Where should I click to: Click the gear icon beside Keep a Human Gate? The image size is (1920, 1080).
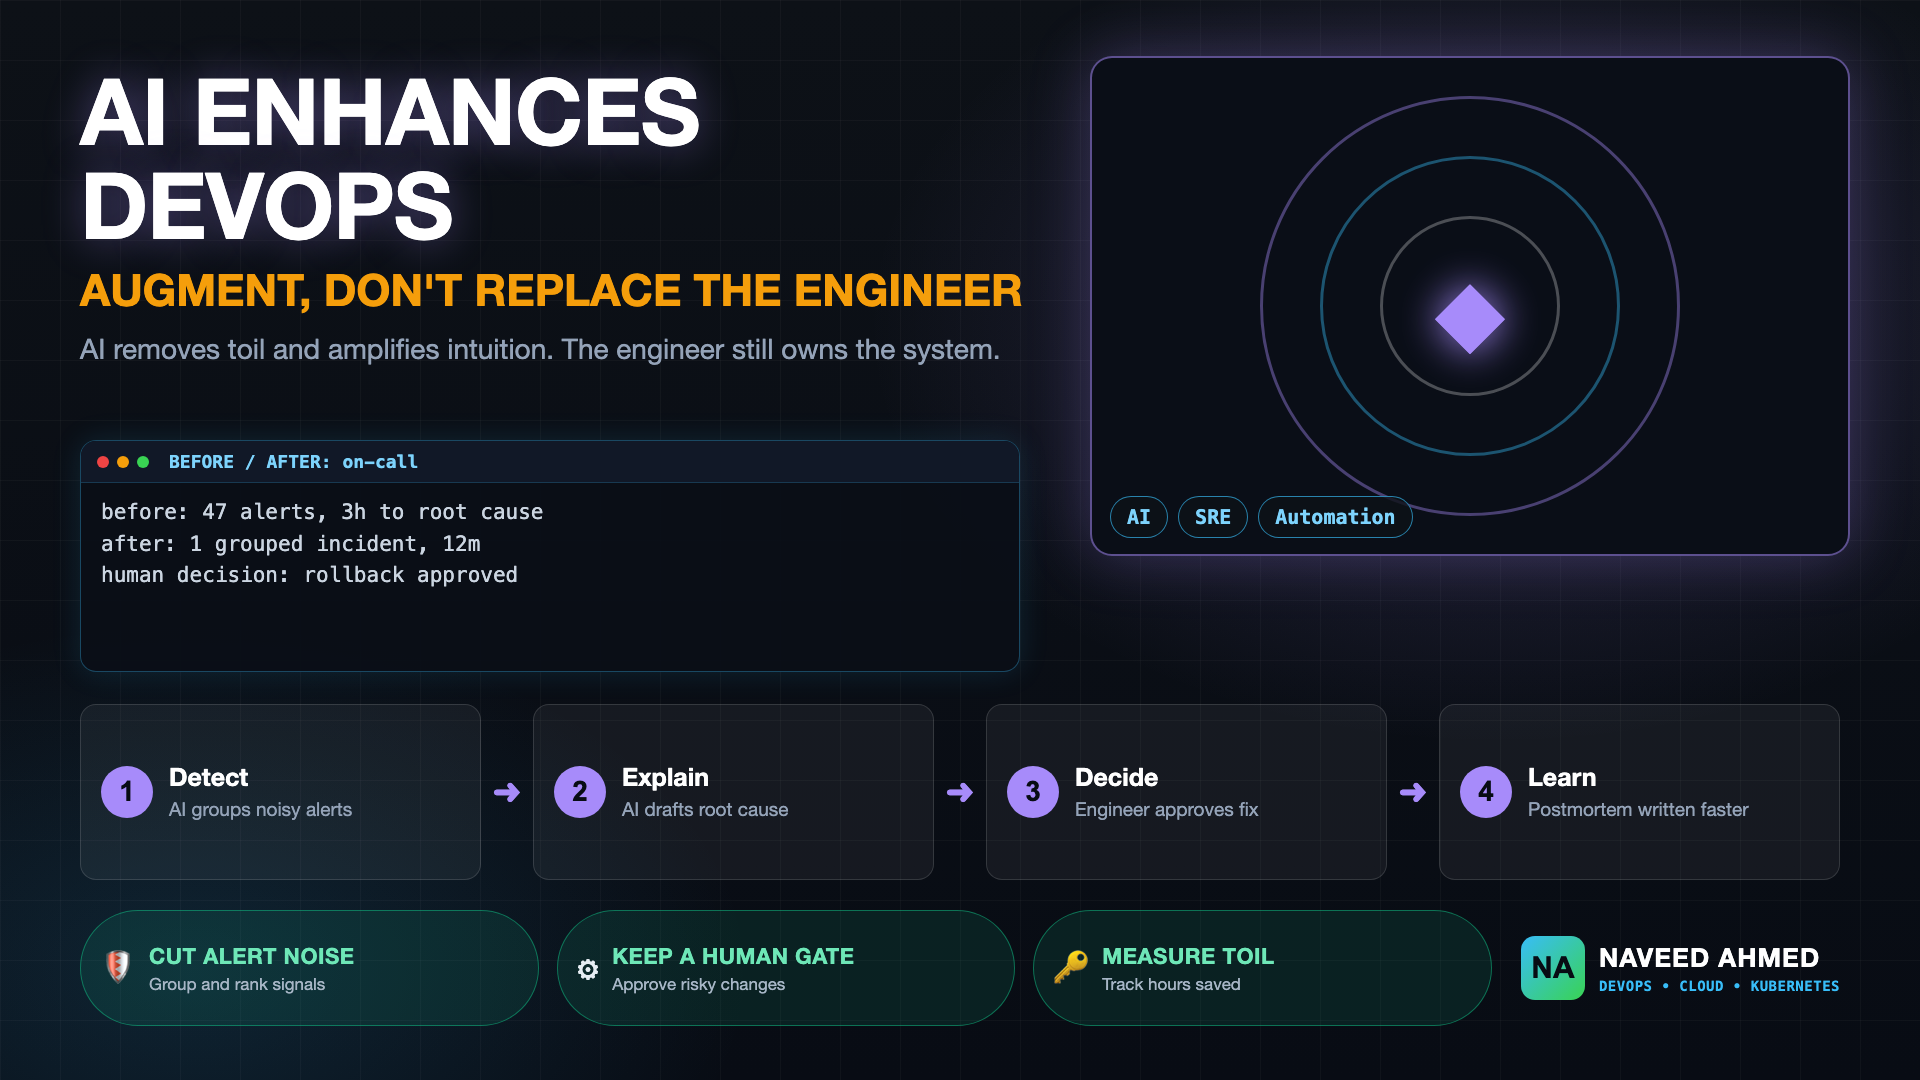pos(588,969)
